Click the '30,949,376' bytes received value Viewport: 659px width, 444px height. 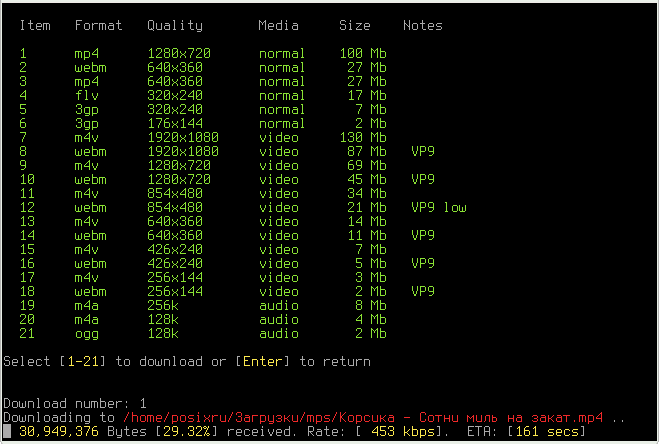point(59,431)
